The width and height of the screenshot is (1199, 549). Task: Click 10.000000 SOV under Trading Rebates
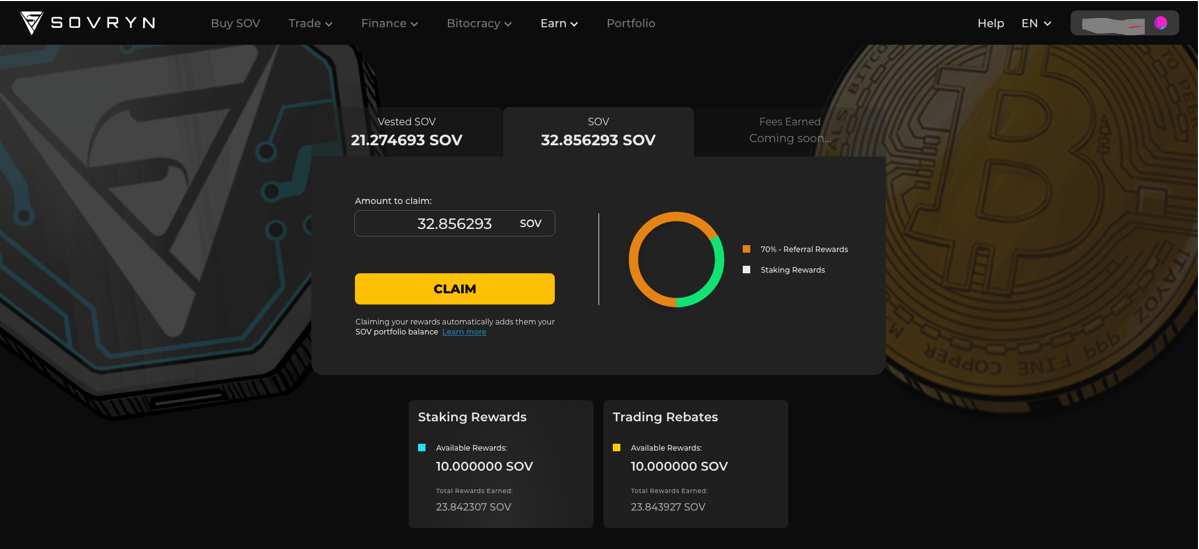679,466
